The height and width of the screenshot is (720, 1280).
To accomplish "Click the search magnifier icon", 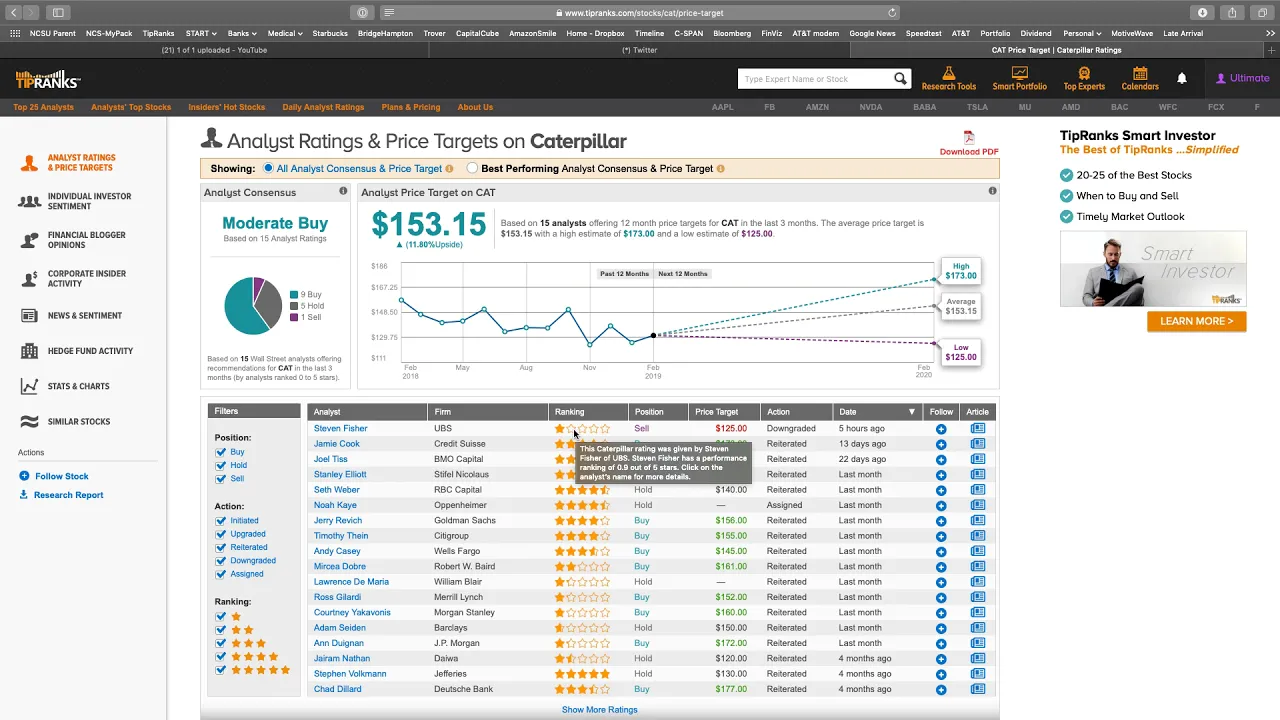I will pos(900,79).
